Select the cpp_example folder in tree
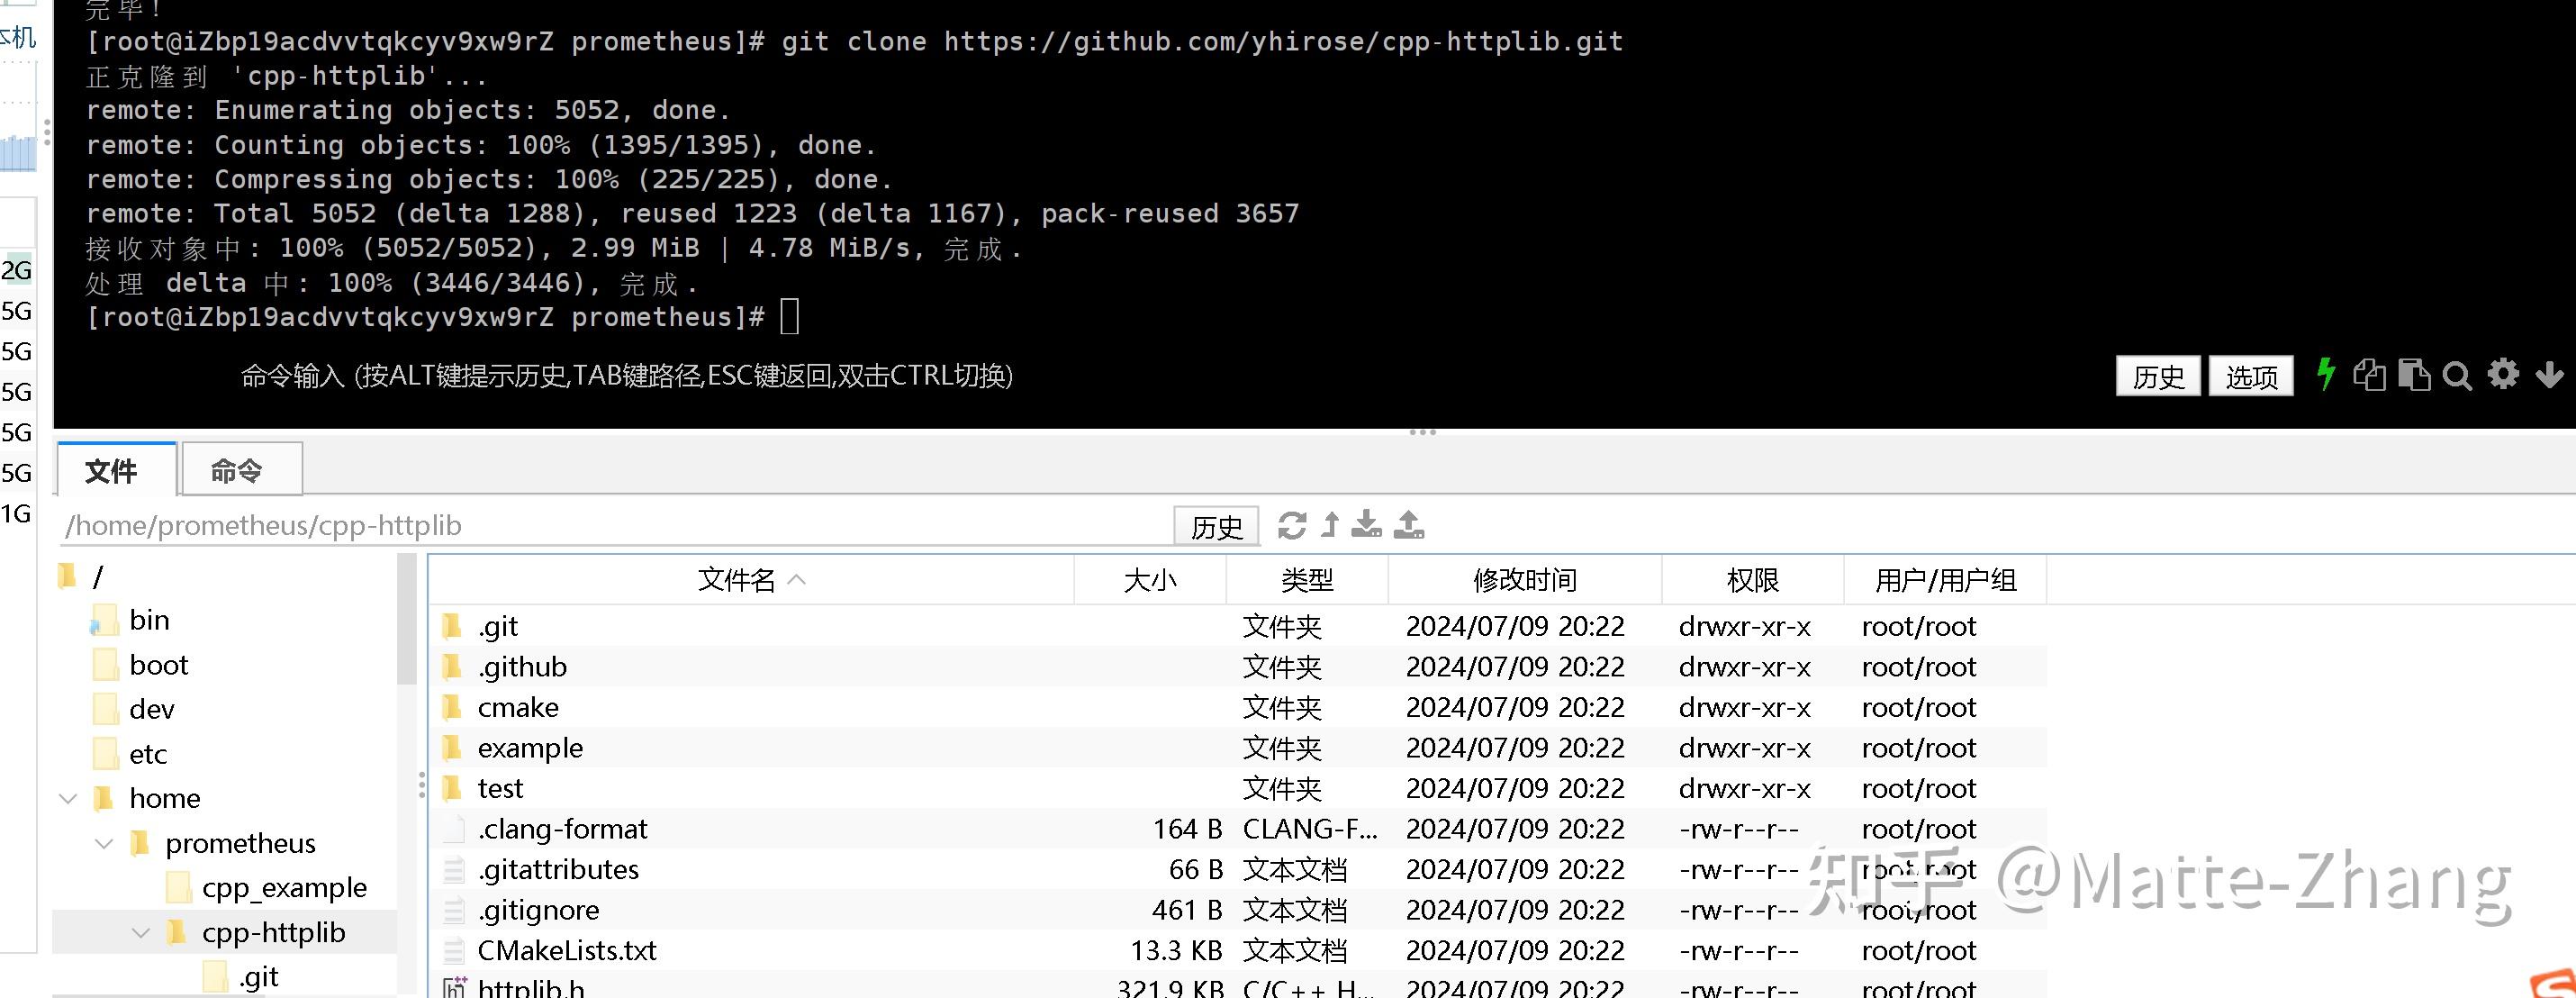 point(284,887)
